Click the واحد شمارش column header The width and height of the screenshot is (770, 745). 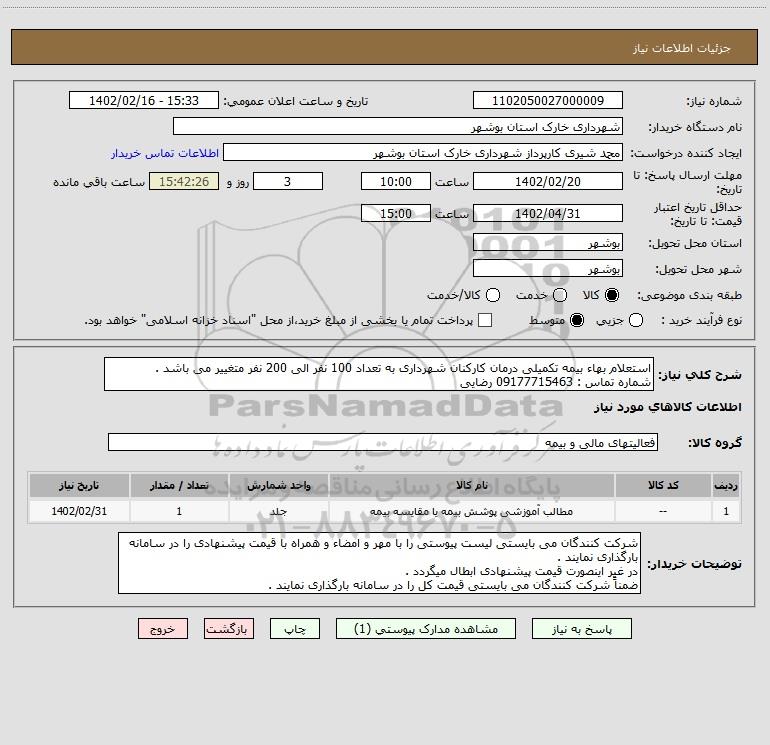coord(278,485)
